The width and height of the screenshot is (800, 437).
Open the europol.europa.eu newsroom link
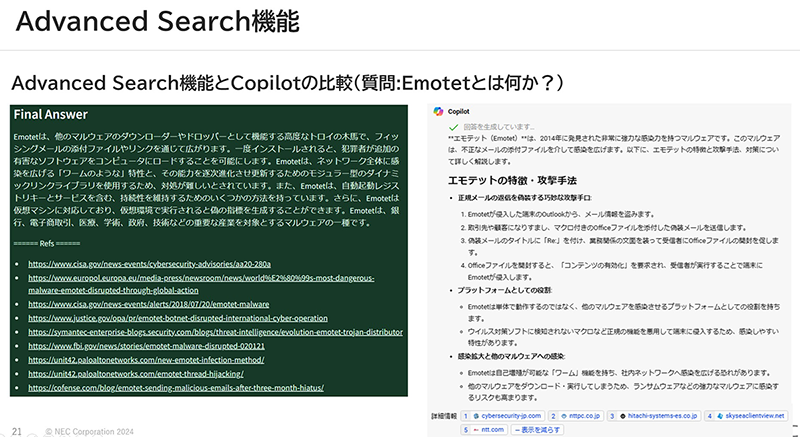click(201, 284)
